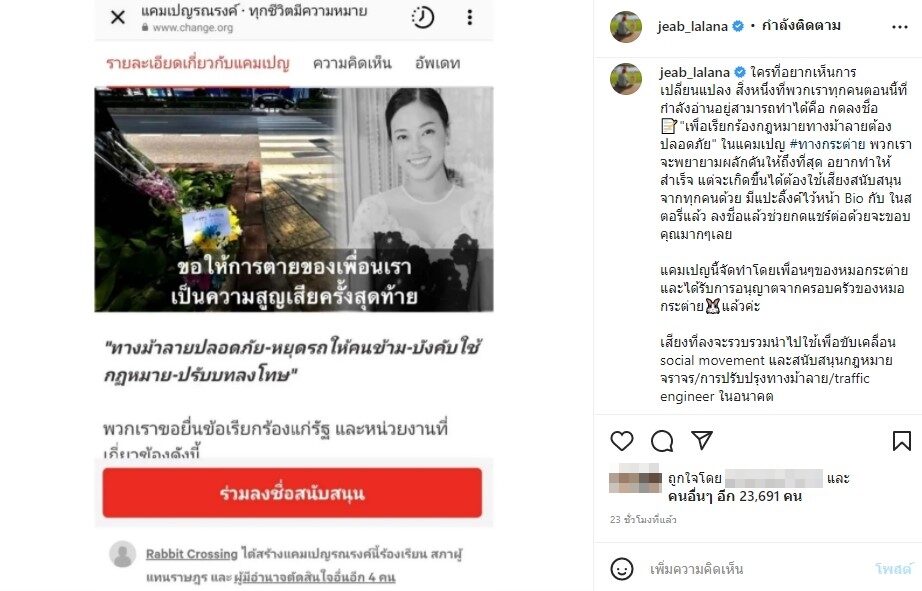Close the change.org page with X

coord(118,17)
